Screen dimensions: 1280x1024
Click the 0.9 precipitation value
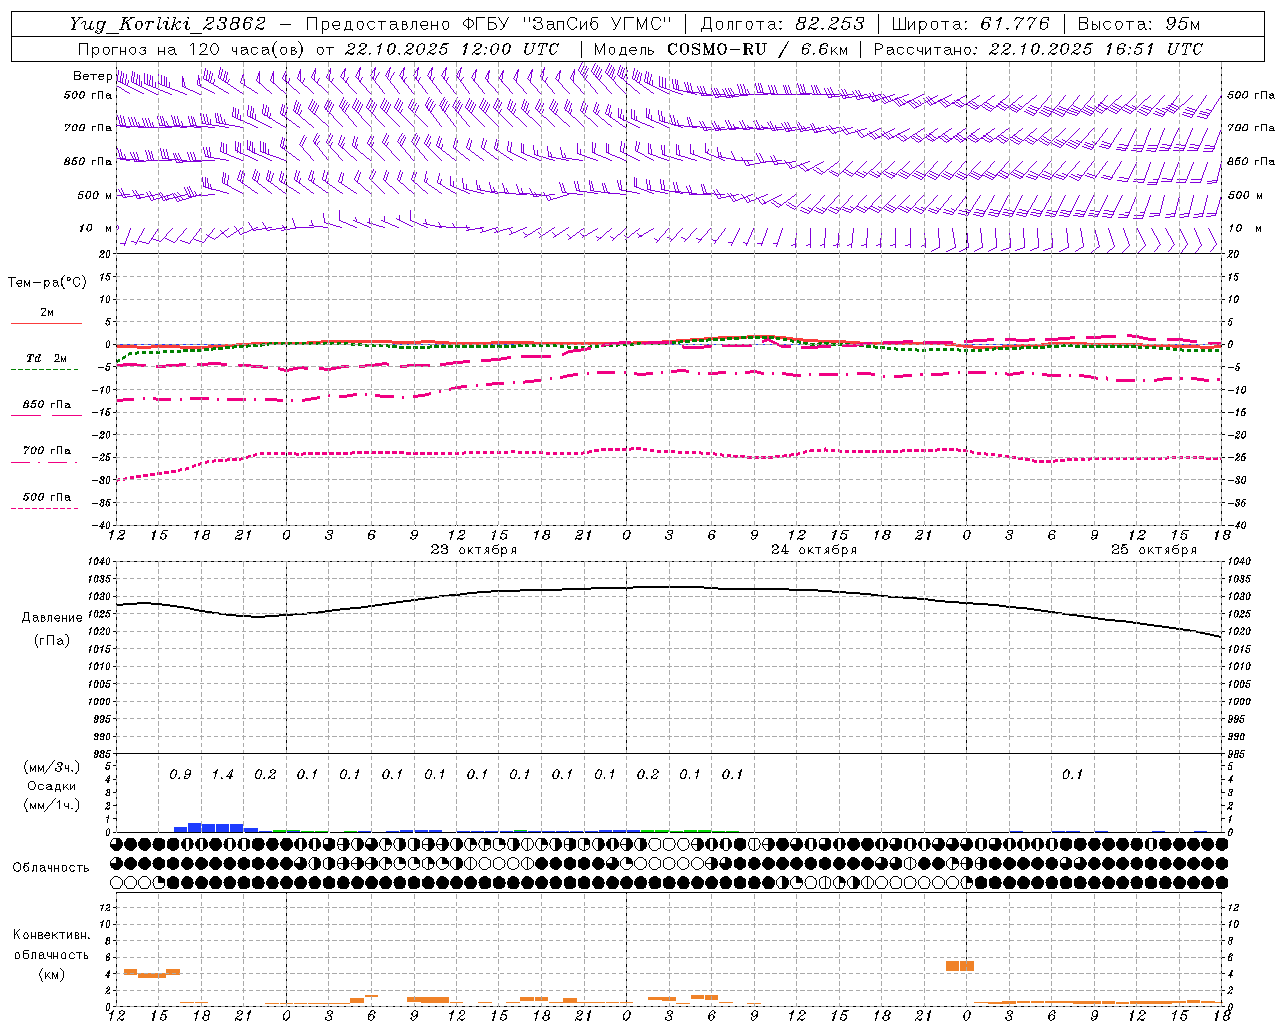(x=180, y=775)
